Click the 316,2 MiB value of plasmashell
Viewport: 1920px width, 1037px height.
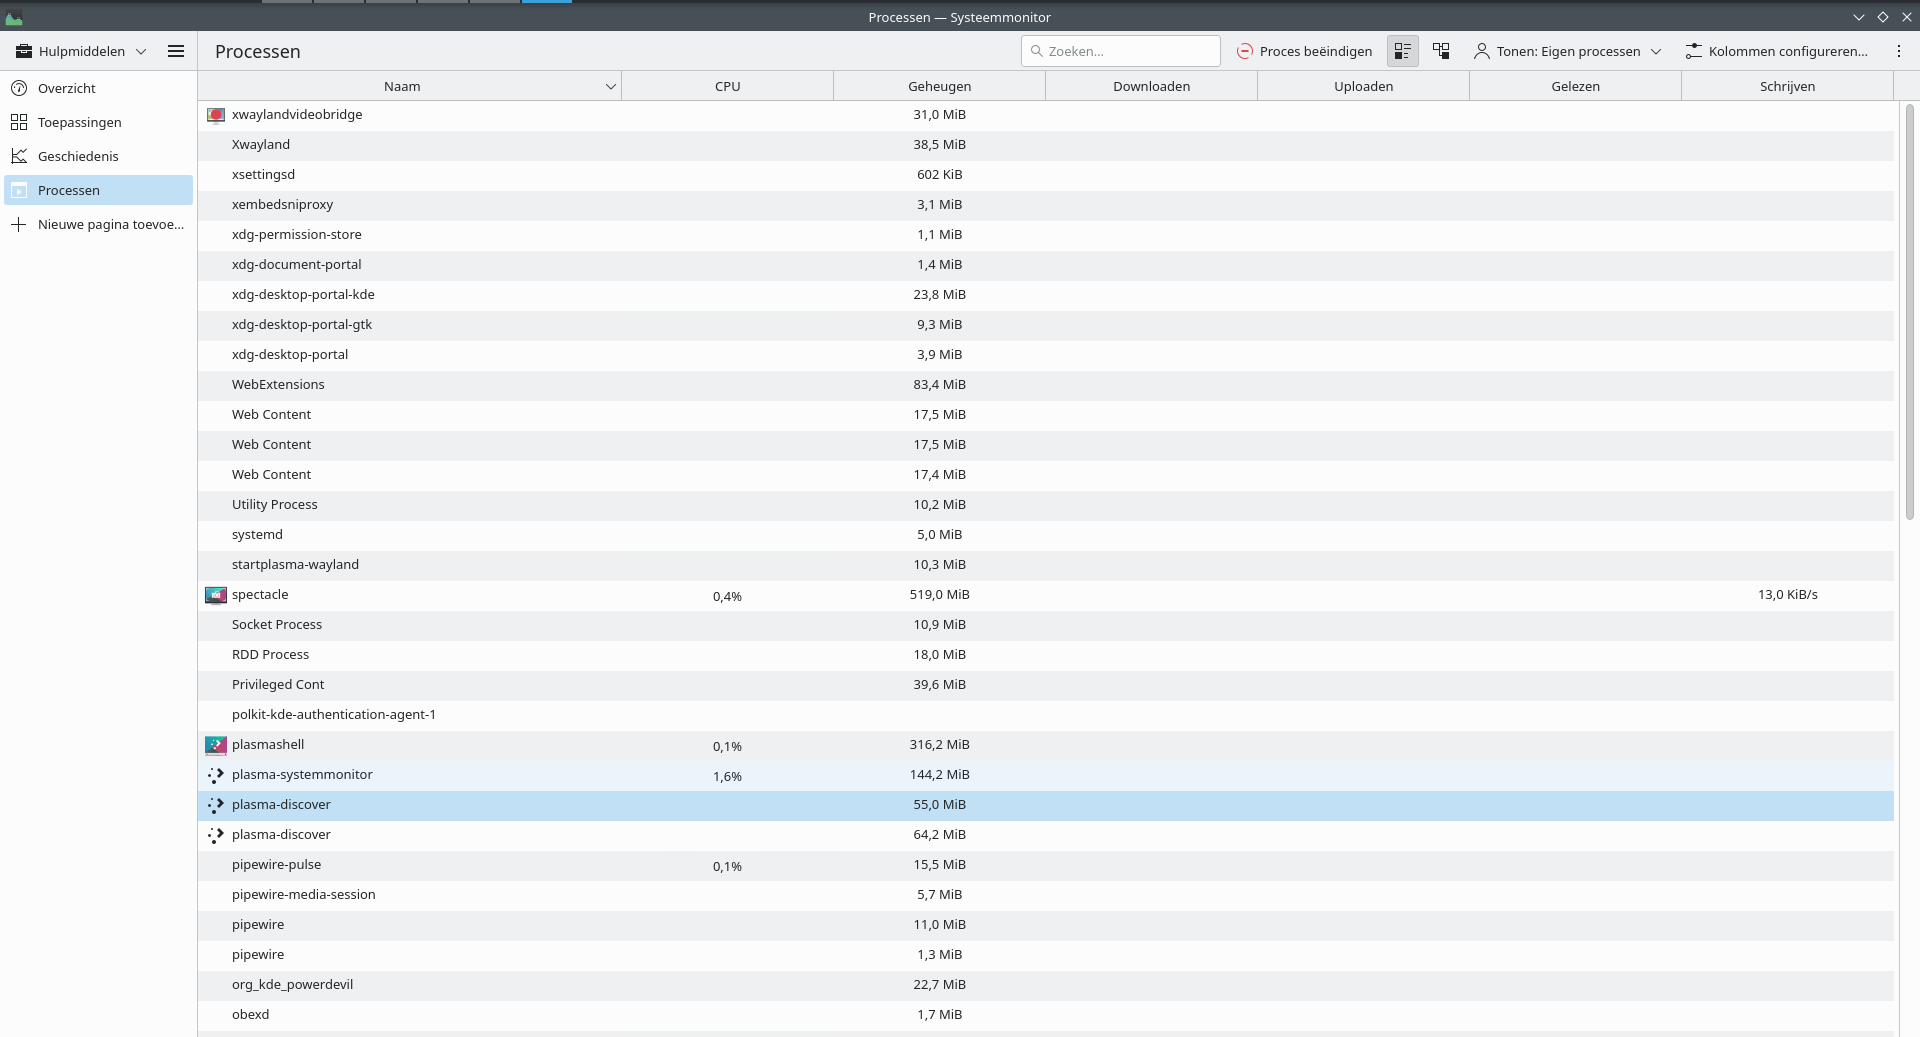[939, 745]
